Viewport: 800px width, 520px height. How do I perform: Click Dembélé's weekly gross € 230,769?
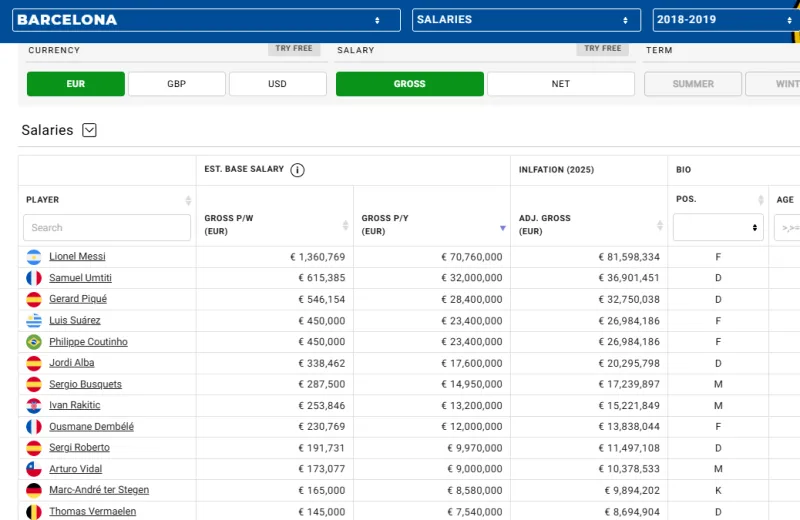coord(322,427)
